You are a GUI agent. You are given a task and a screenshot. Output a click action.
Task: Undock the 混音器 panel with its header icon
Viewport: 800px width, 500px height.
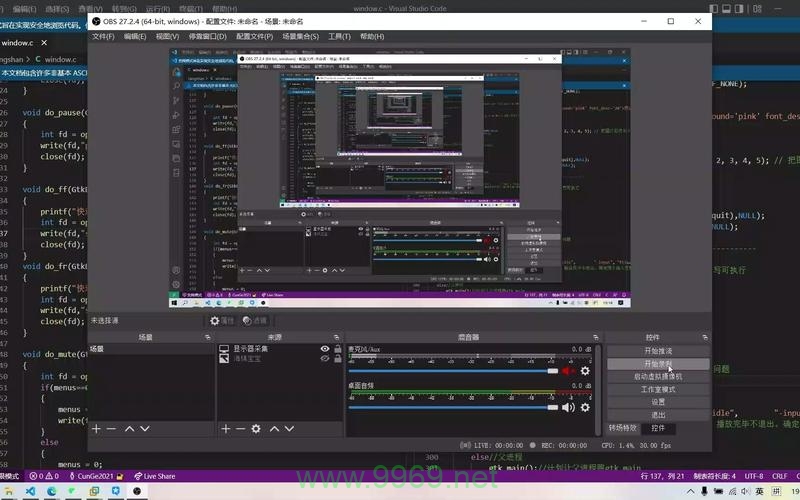pos(595,337)
